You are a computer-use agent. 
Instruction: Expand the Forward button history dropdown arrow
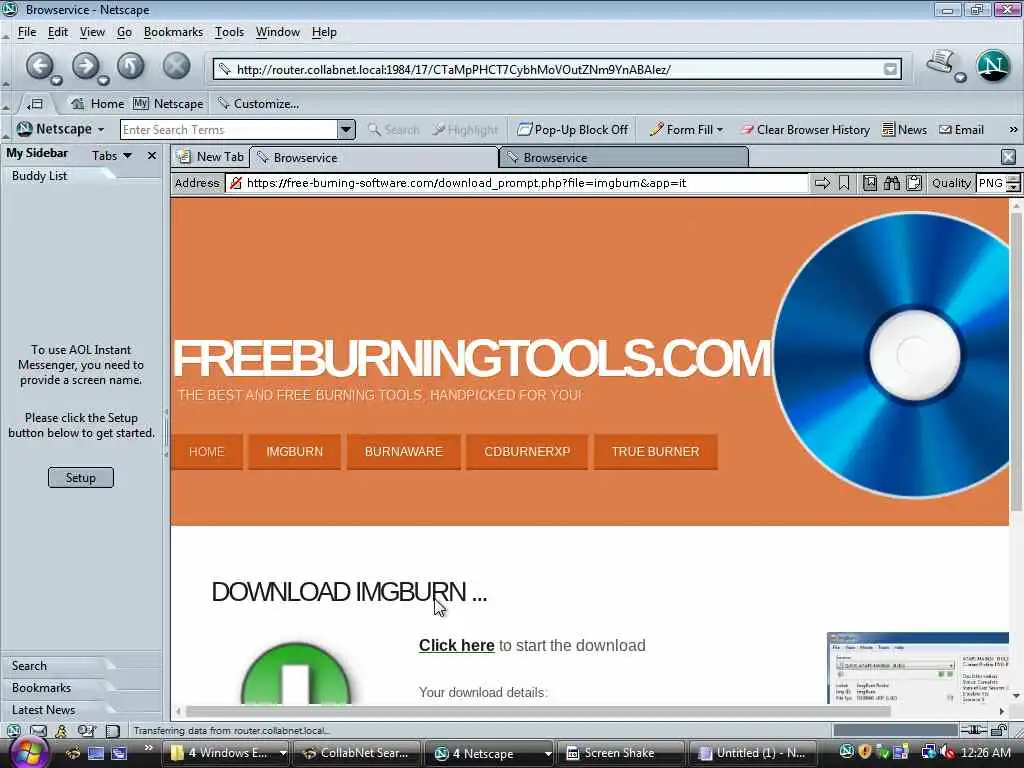pyautogui.click(x=103, y=80)
